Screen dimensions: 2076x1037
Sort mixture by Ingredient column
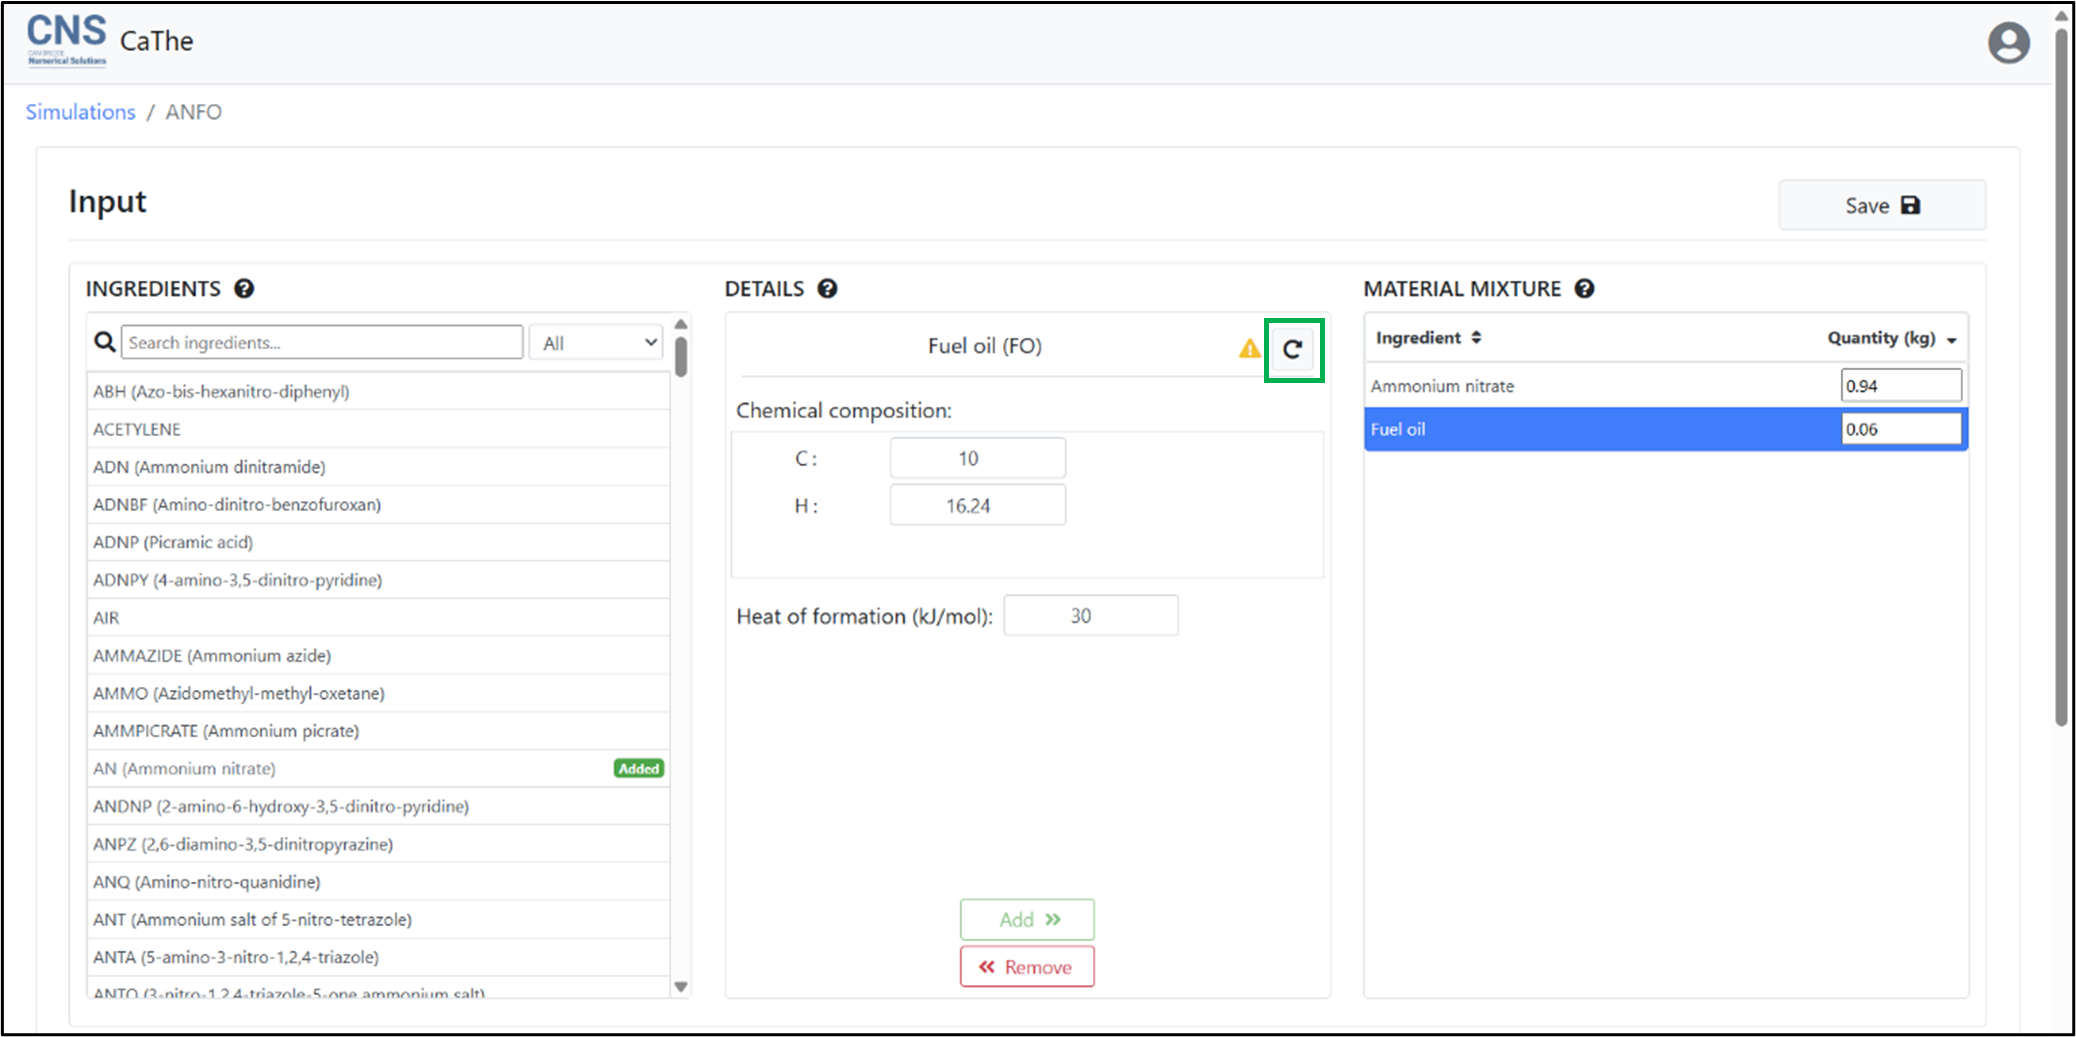1428,338
